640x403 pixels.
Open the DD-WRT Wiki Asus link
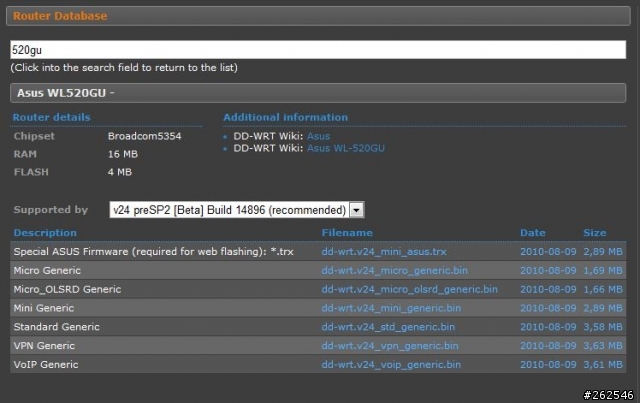(x=318, y=136)
